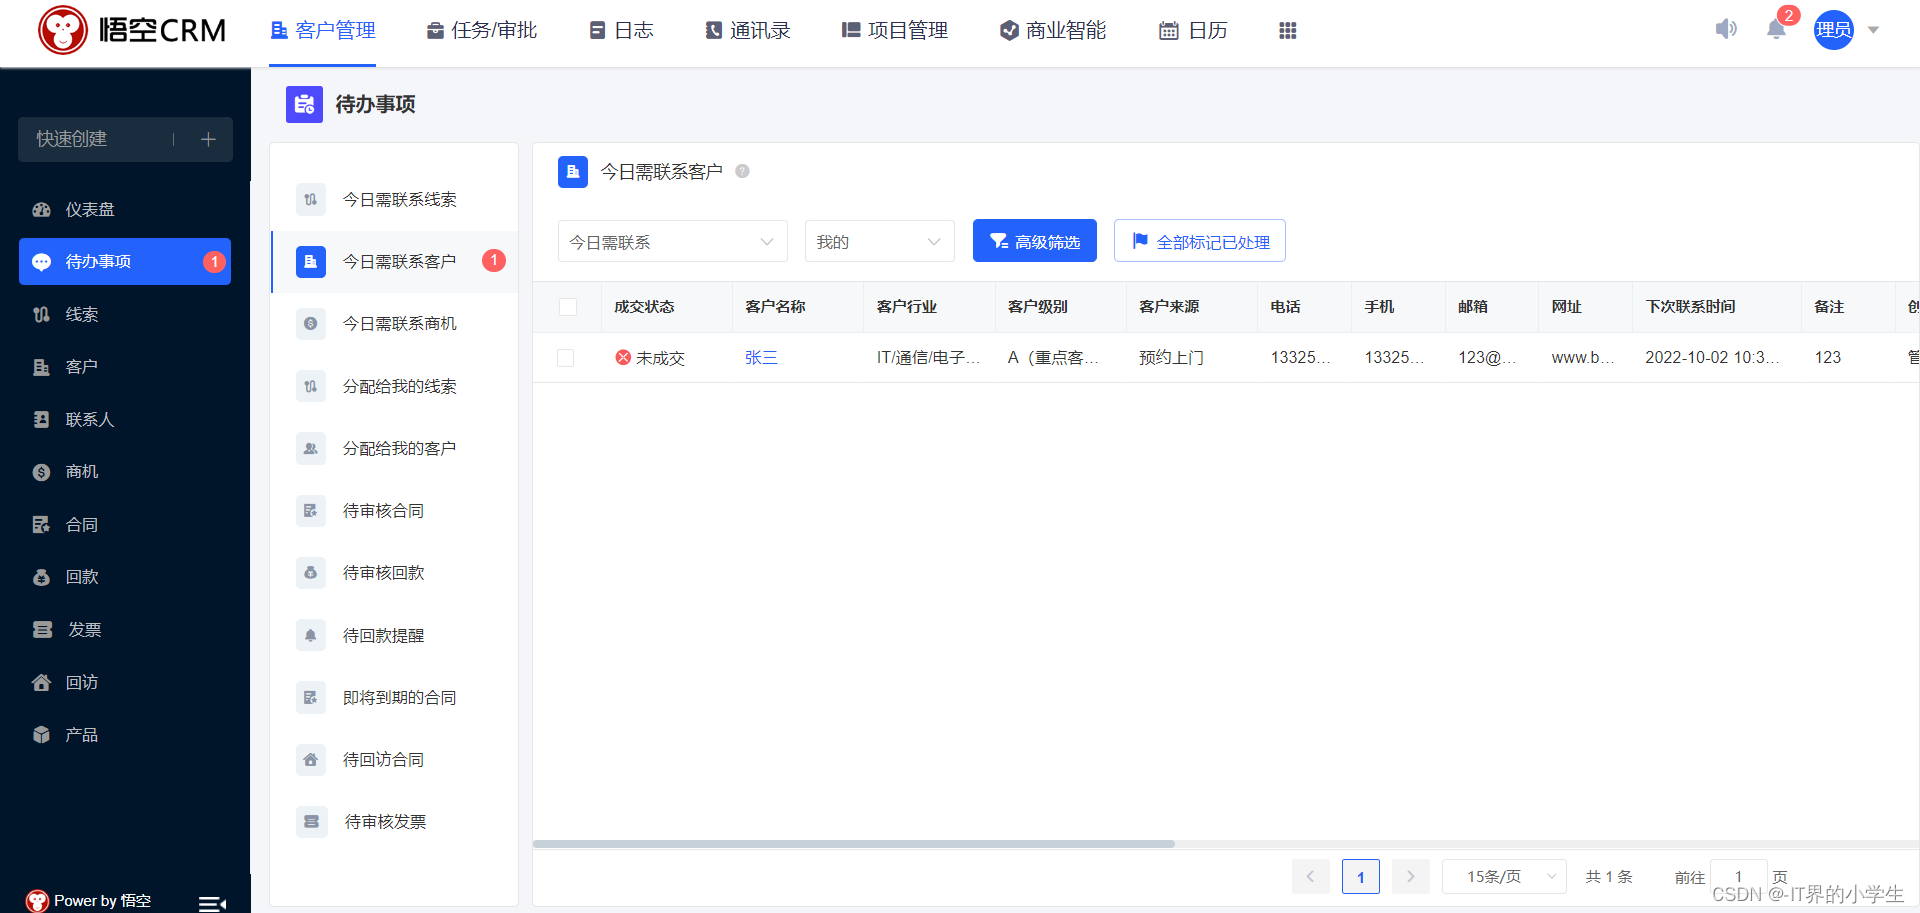Viewport: 1920px width, 913px height.
Task: Switch to the 日历 tab
Action: (1193, 31)
